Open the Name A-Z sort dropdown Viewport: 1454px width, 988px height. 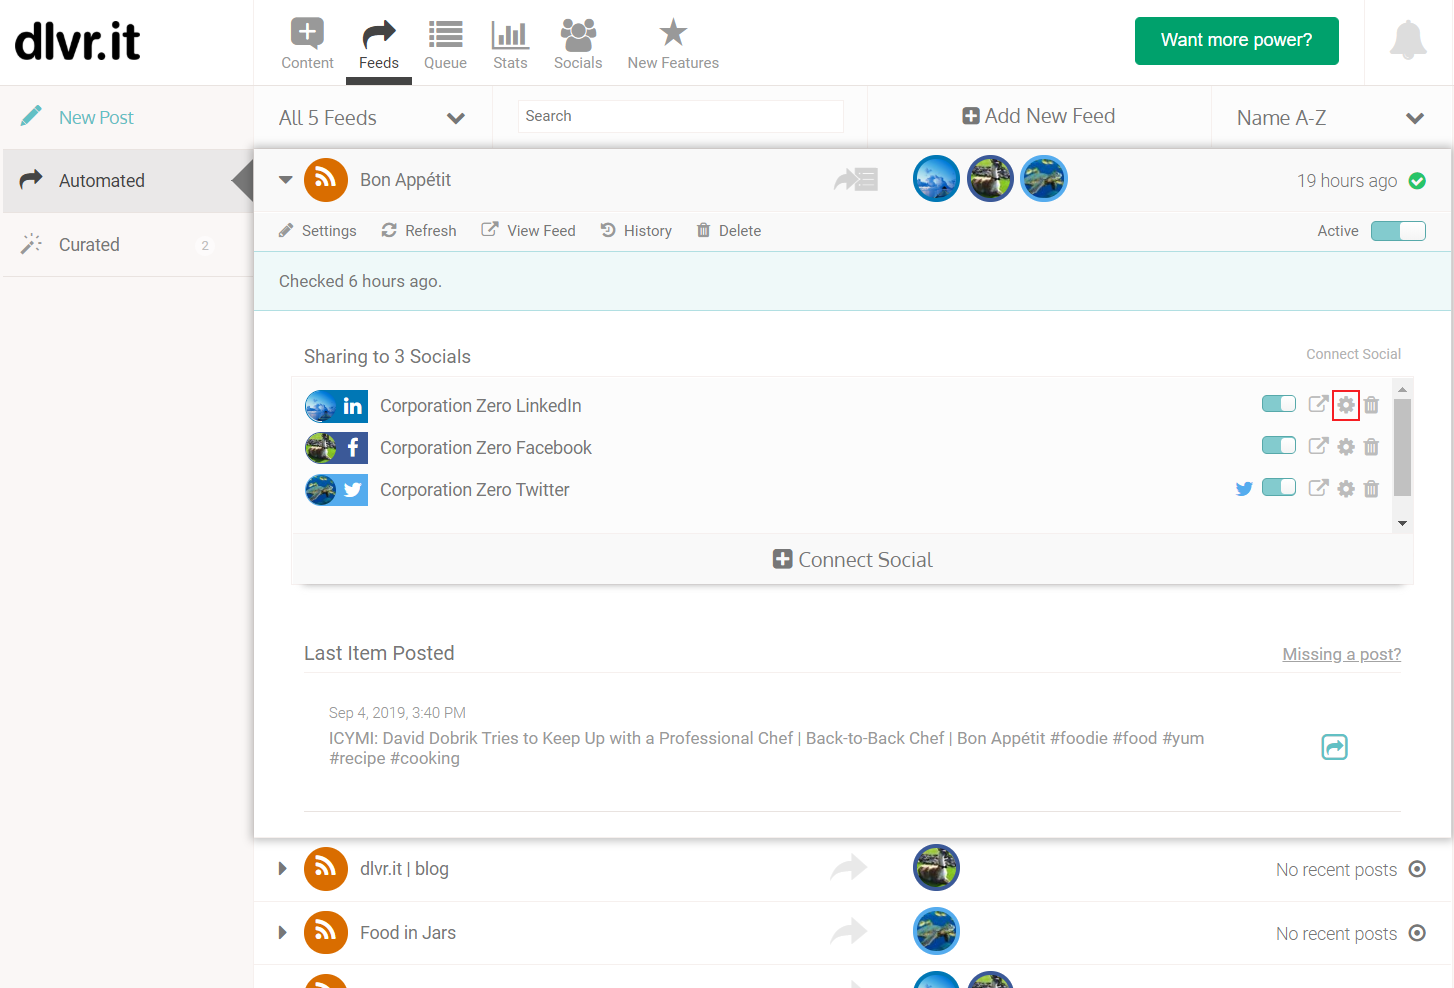(1330, 118)
